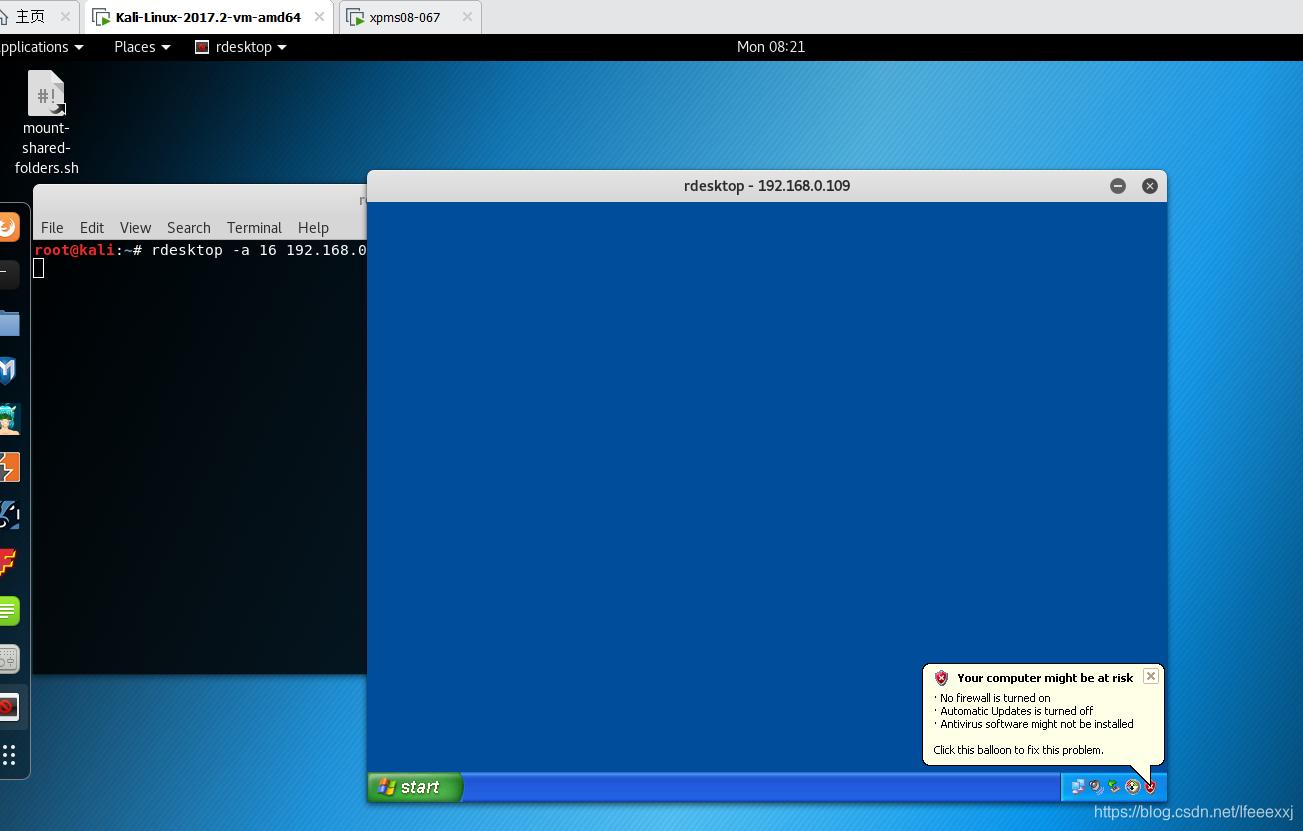
Task: Open Armitage green-haired icon in dock
Action: [8, 419]
